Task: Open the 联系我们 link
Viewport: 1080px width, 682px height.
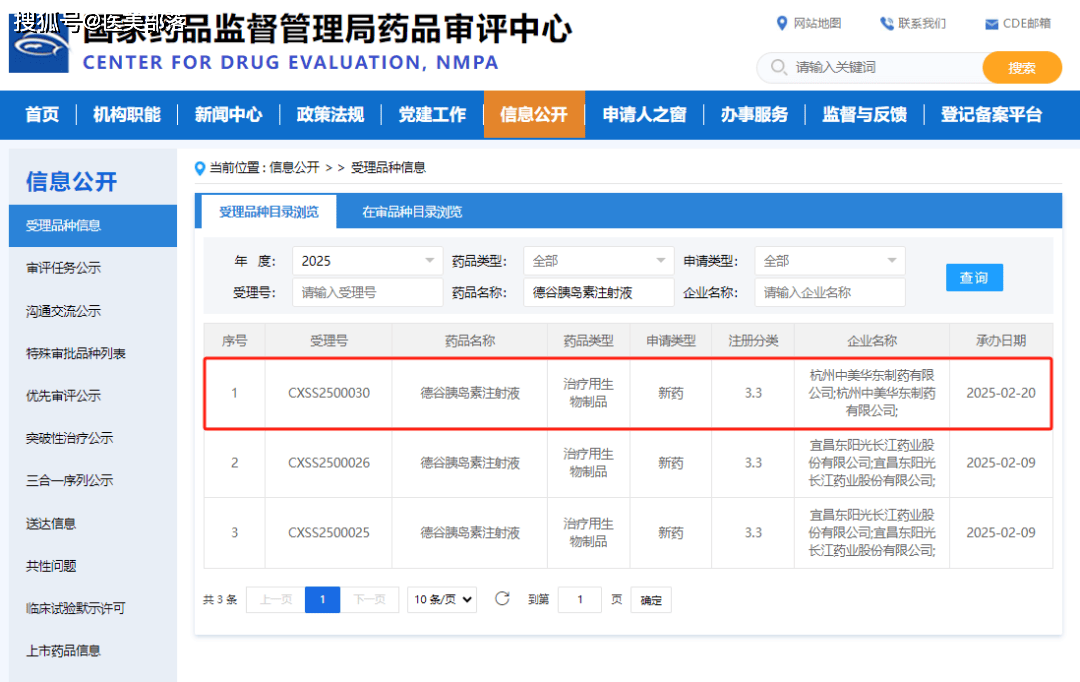Action: tap(922, 23)
